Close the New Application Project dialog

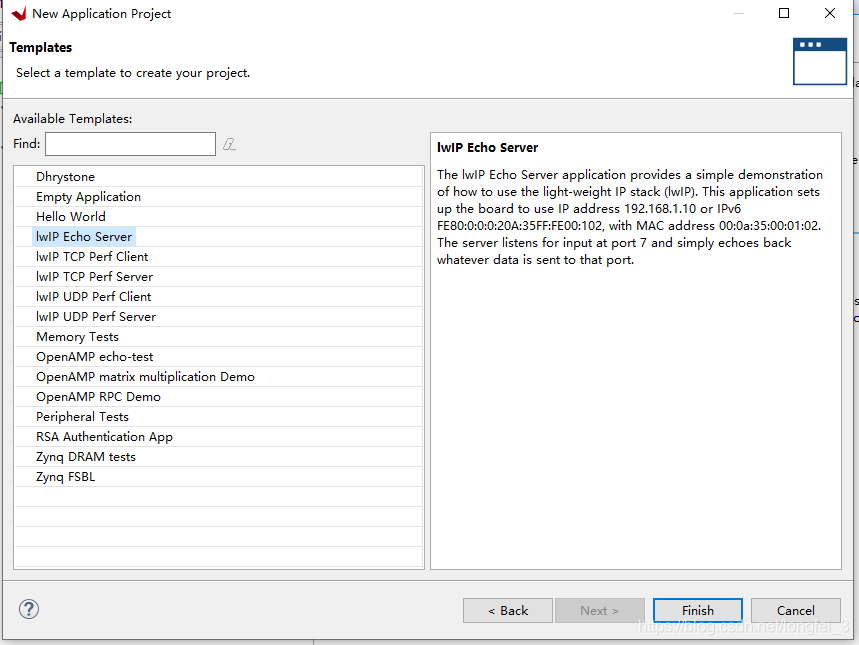(829, 13)
